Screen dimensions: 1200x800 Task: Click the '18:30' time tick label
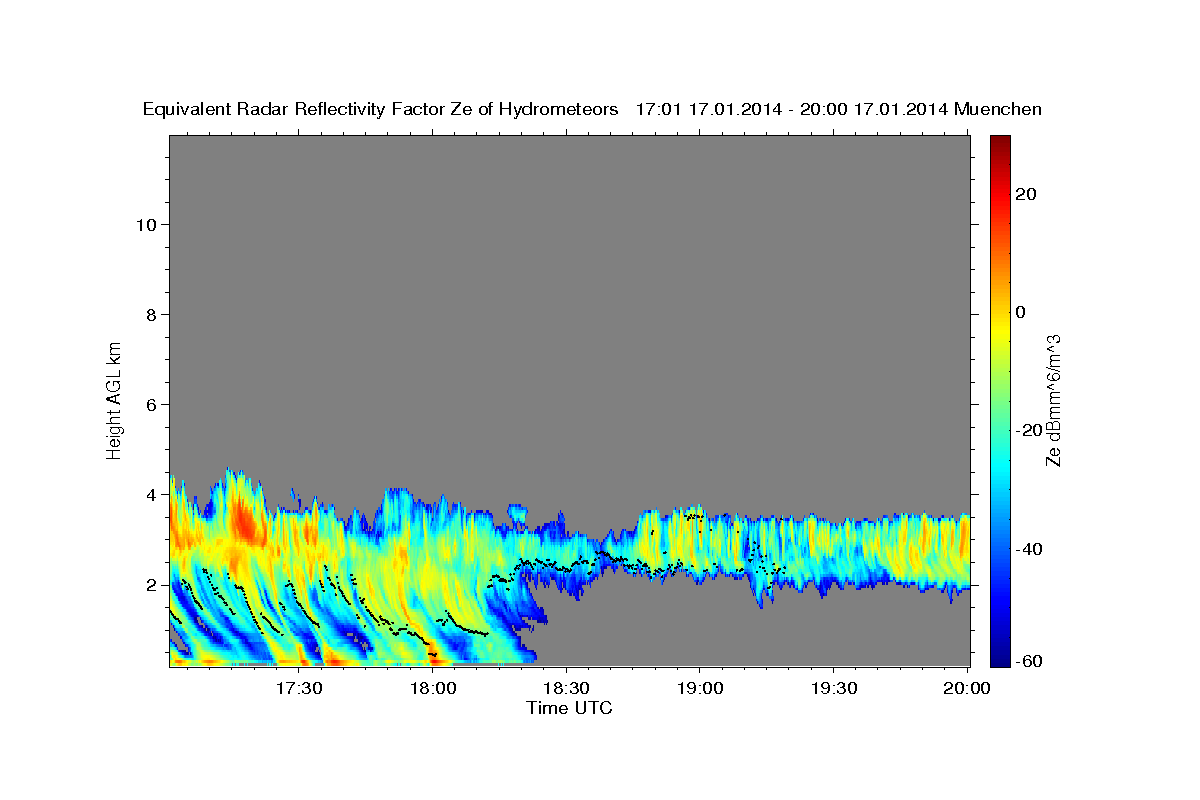click(x=566, y=689)
